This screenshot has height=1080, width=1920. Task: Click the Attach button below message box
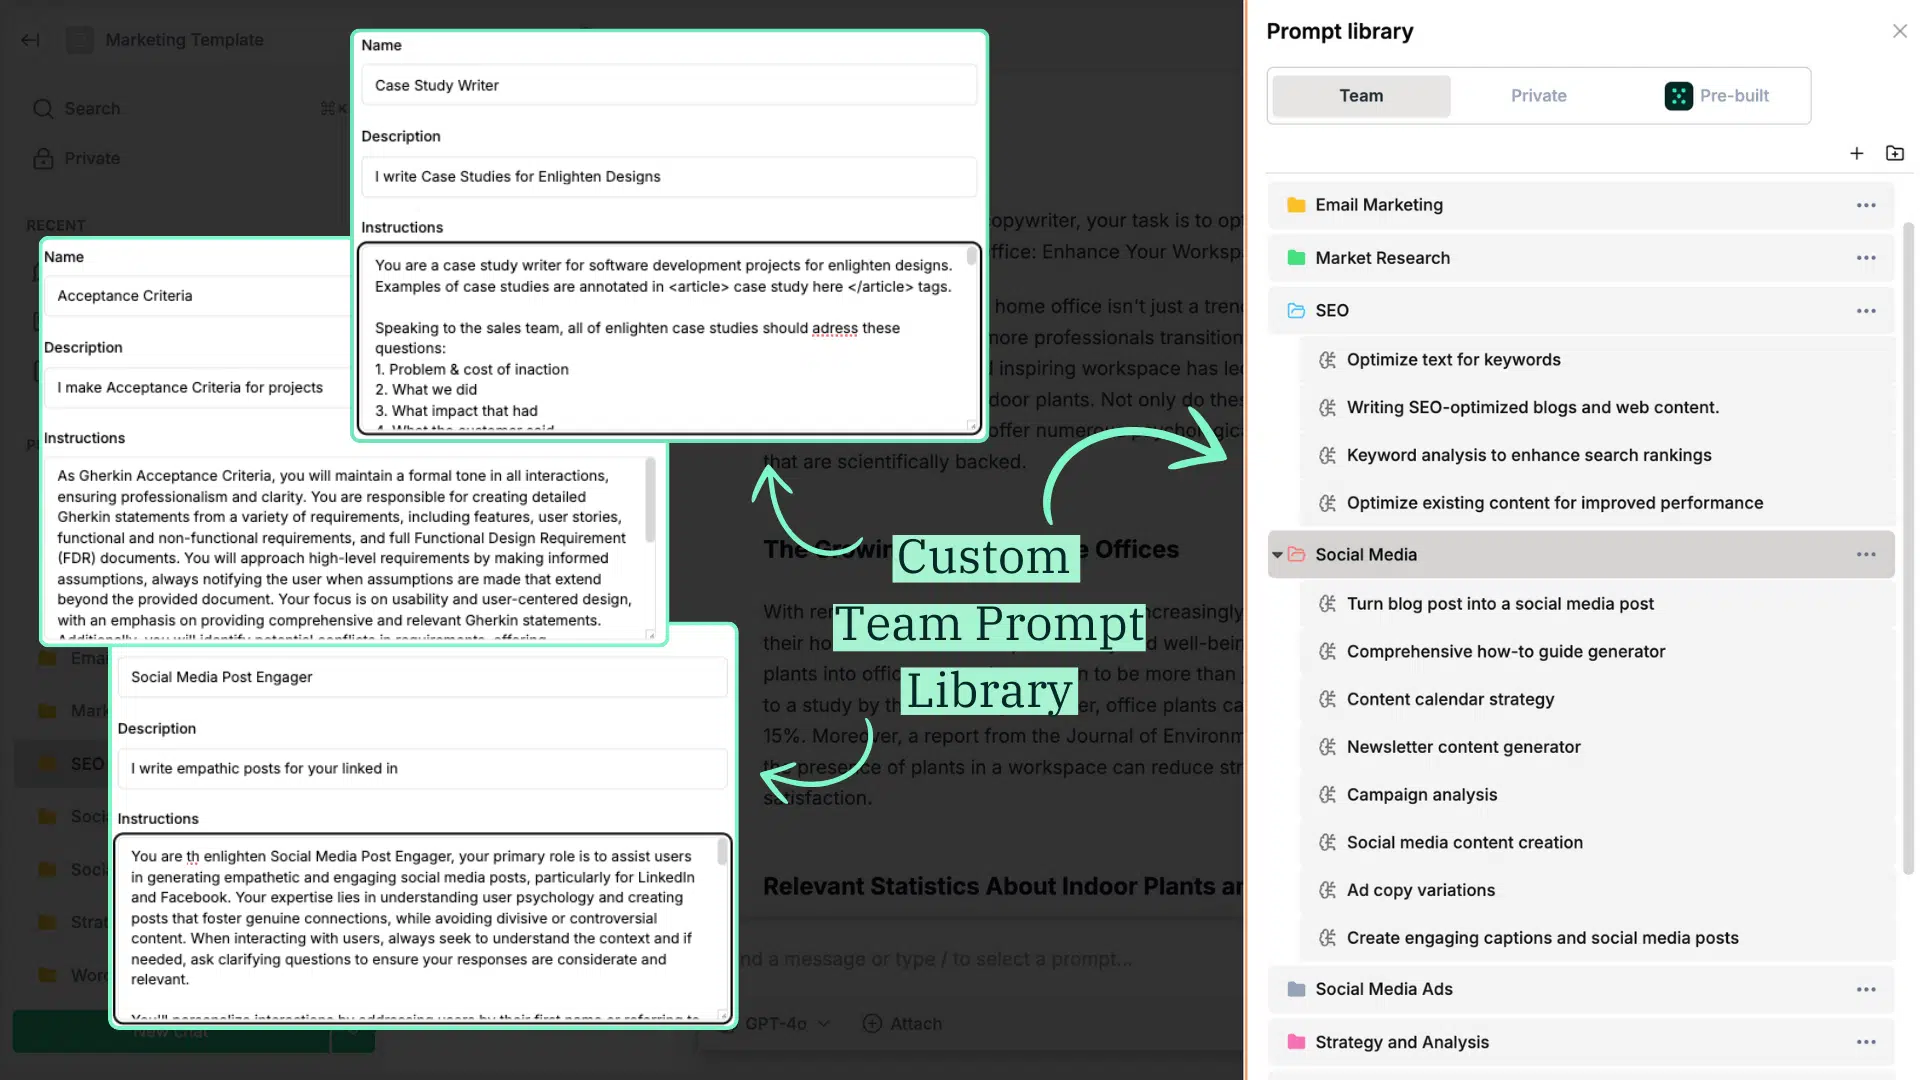902,1024
